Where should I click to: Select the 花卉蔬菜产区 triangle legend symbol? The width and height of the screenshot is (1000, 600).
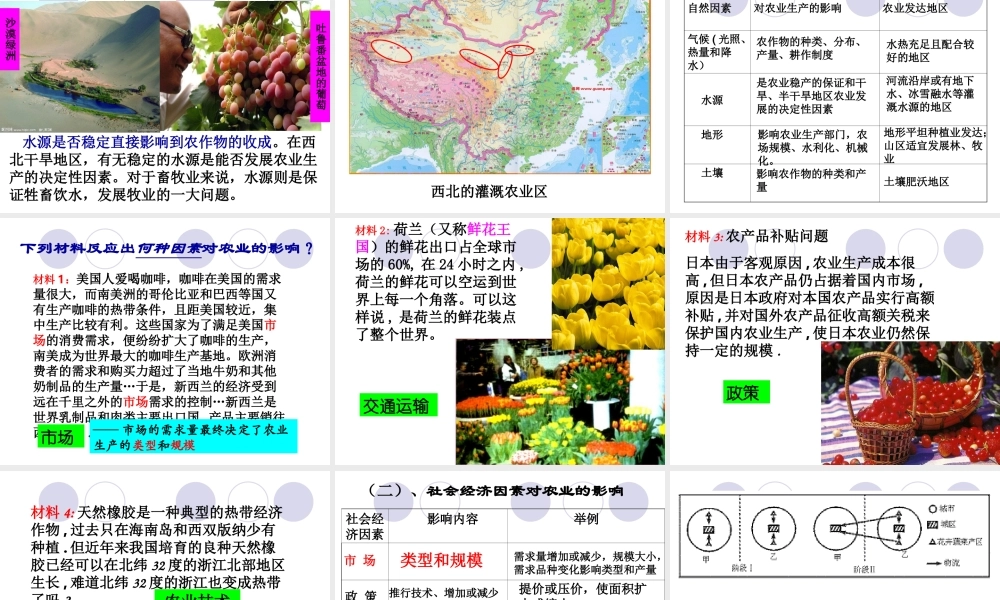tap(932, 541)
